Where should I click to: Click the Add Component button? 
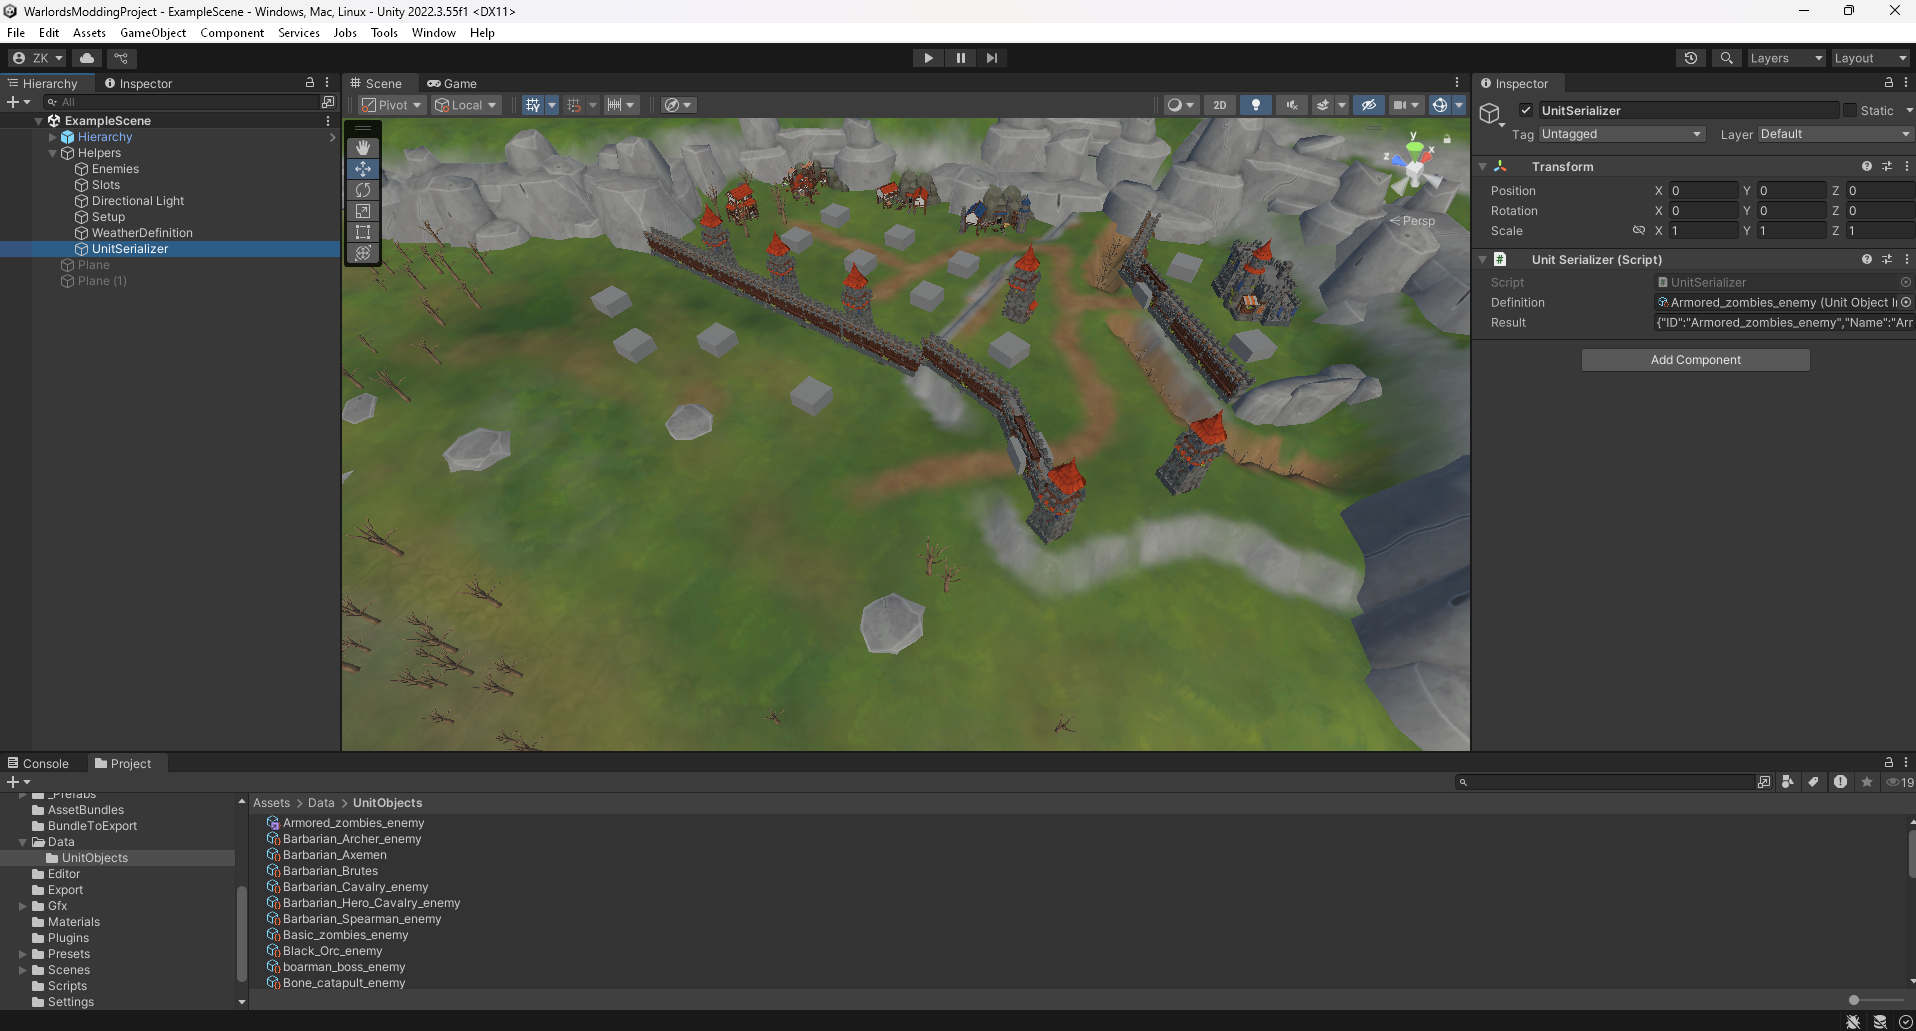click(x=1695, y=360)
